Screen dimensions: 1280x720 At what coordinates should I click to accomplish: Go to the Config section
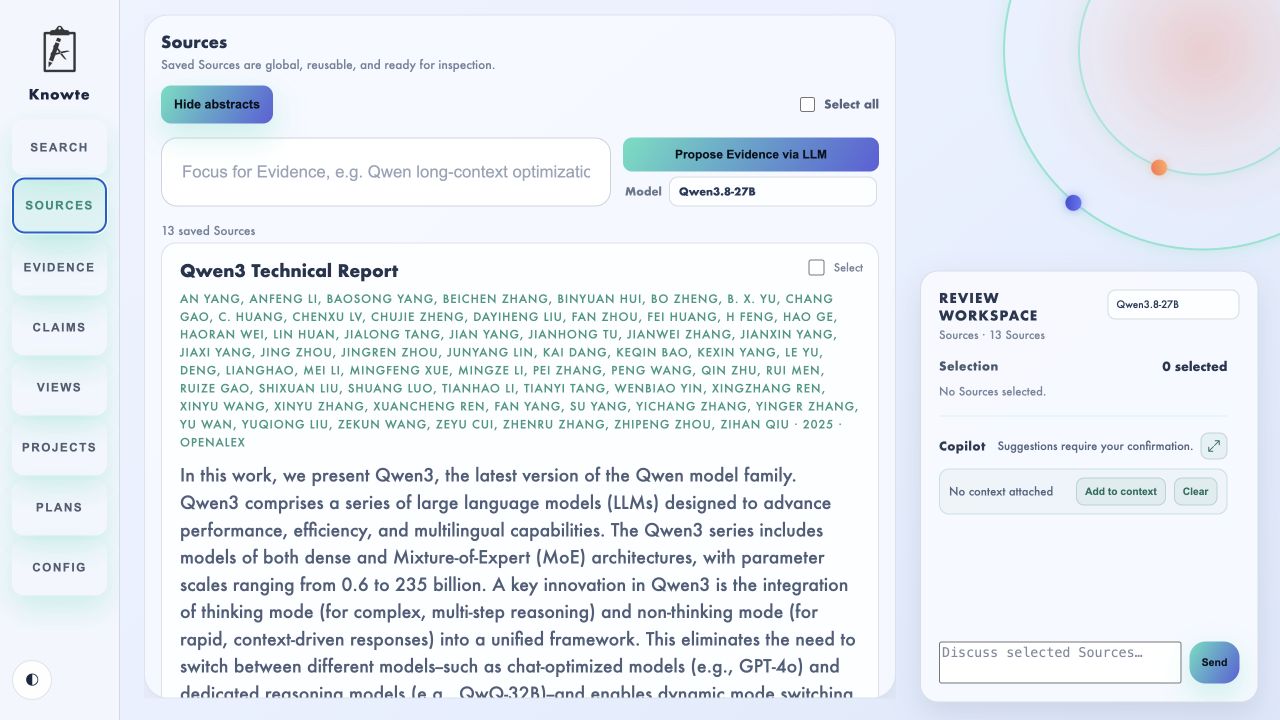click(x=59, y=567)
